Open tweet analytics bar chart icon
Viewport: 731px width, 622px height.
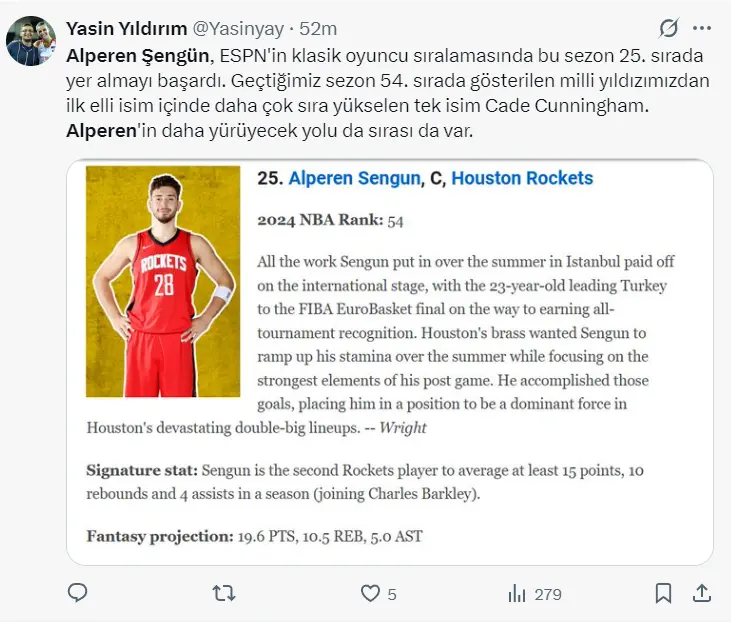click(517, 593)
